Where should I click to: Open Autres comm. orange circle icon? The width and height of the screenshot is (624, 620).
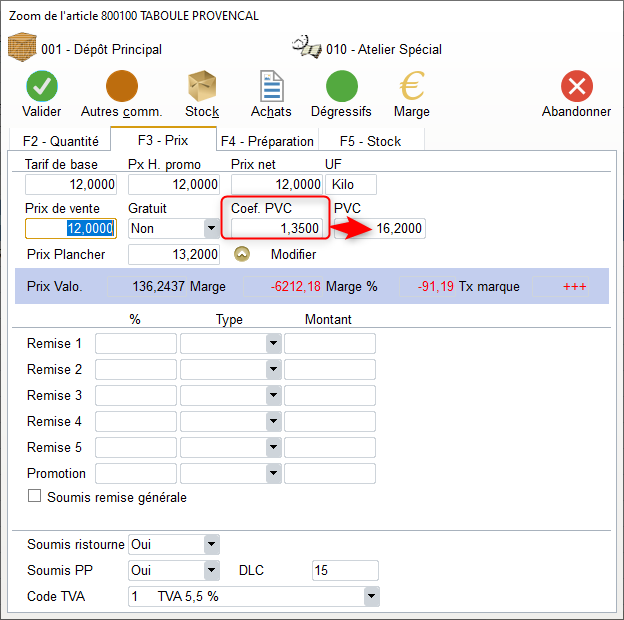[121, 86]
